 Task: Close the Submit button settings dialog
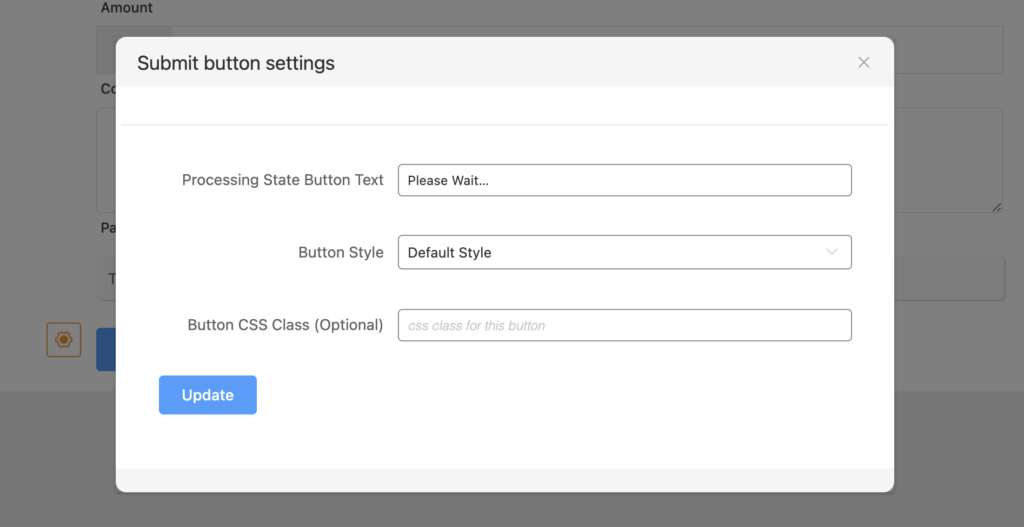coord(864,63)
